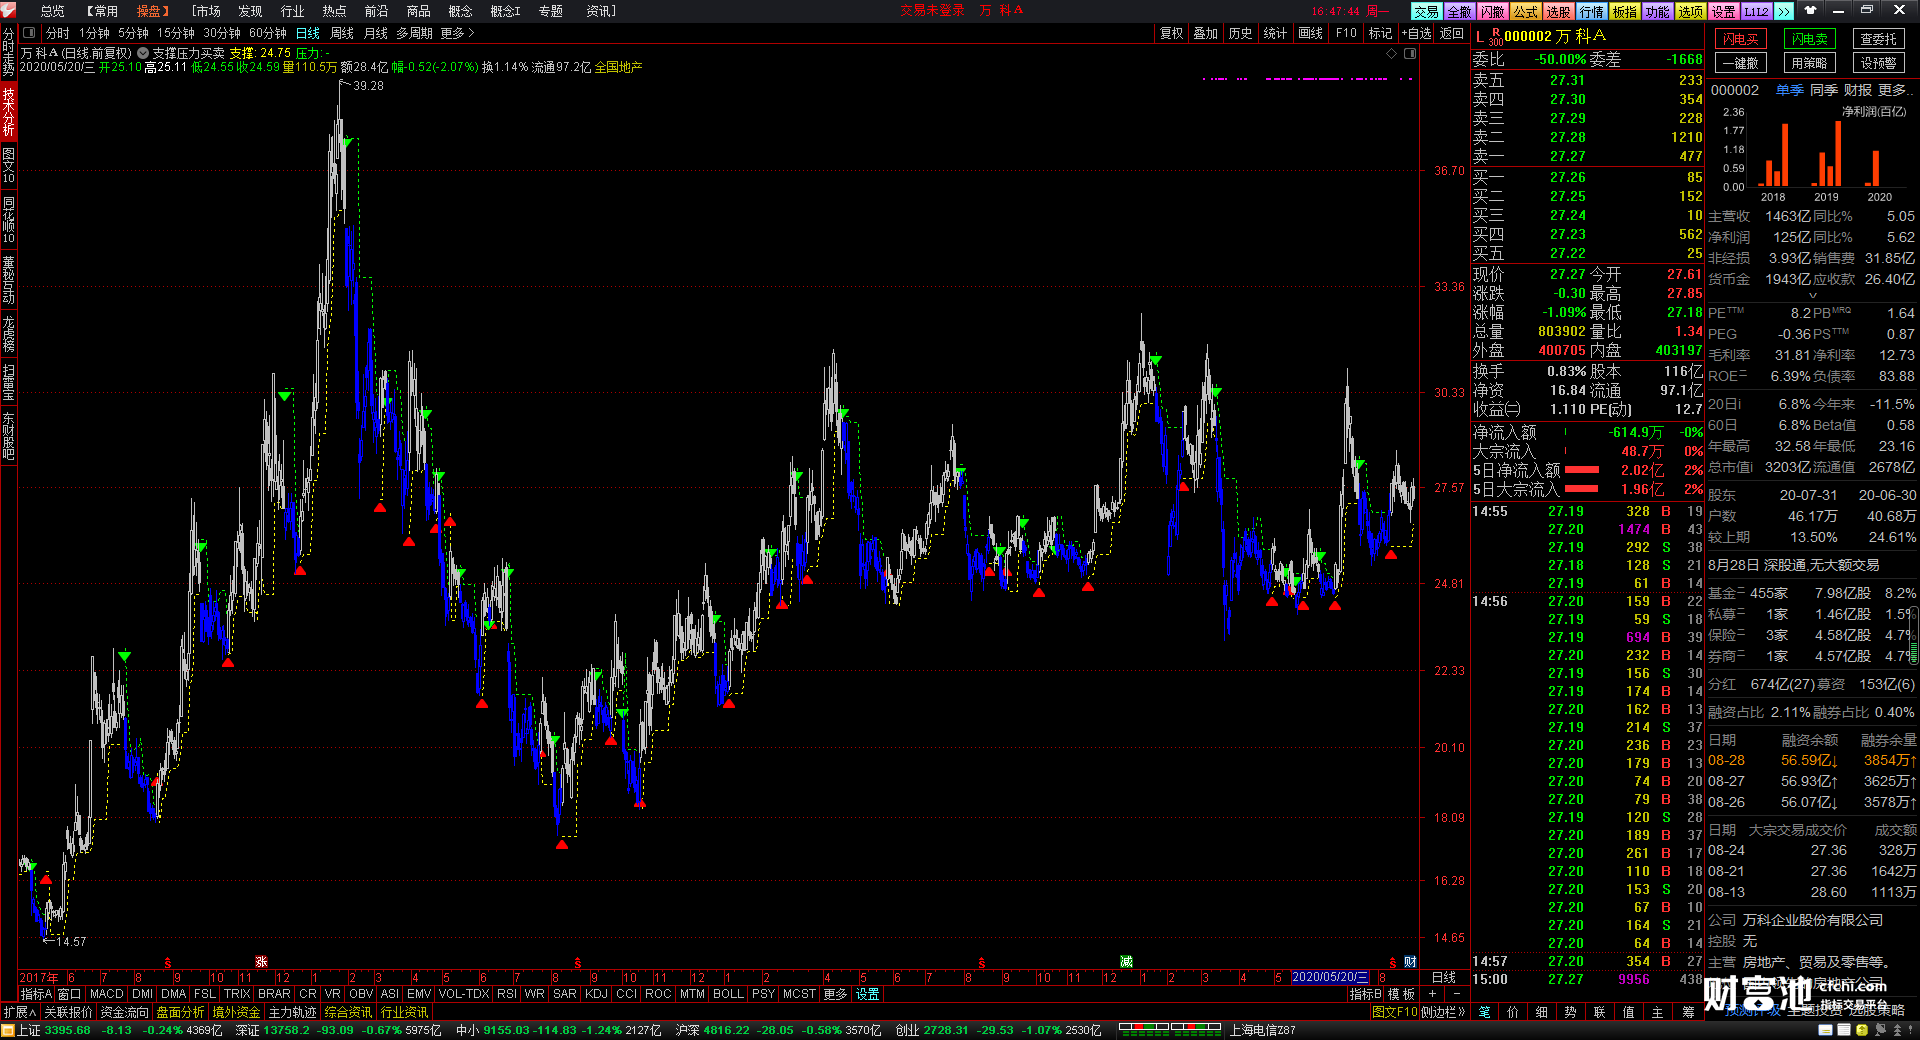1920x1040 pixels.
Task: Click the L level-2 marker beside 000002
Action: [1480, 36]
